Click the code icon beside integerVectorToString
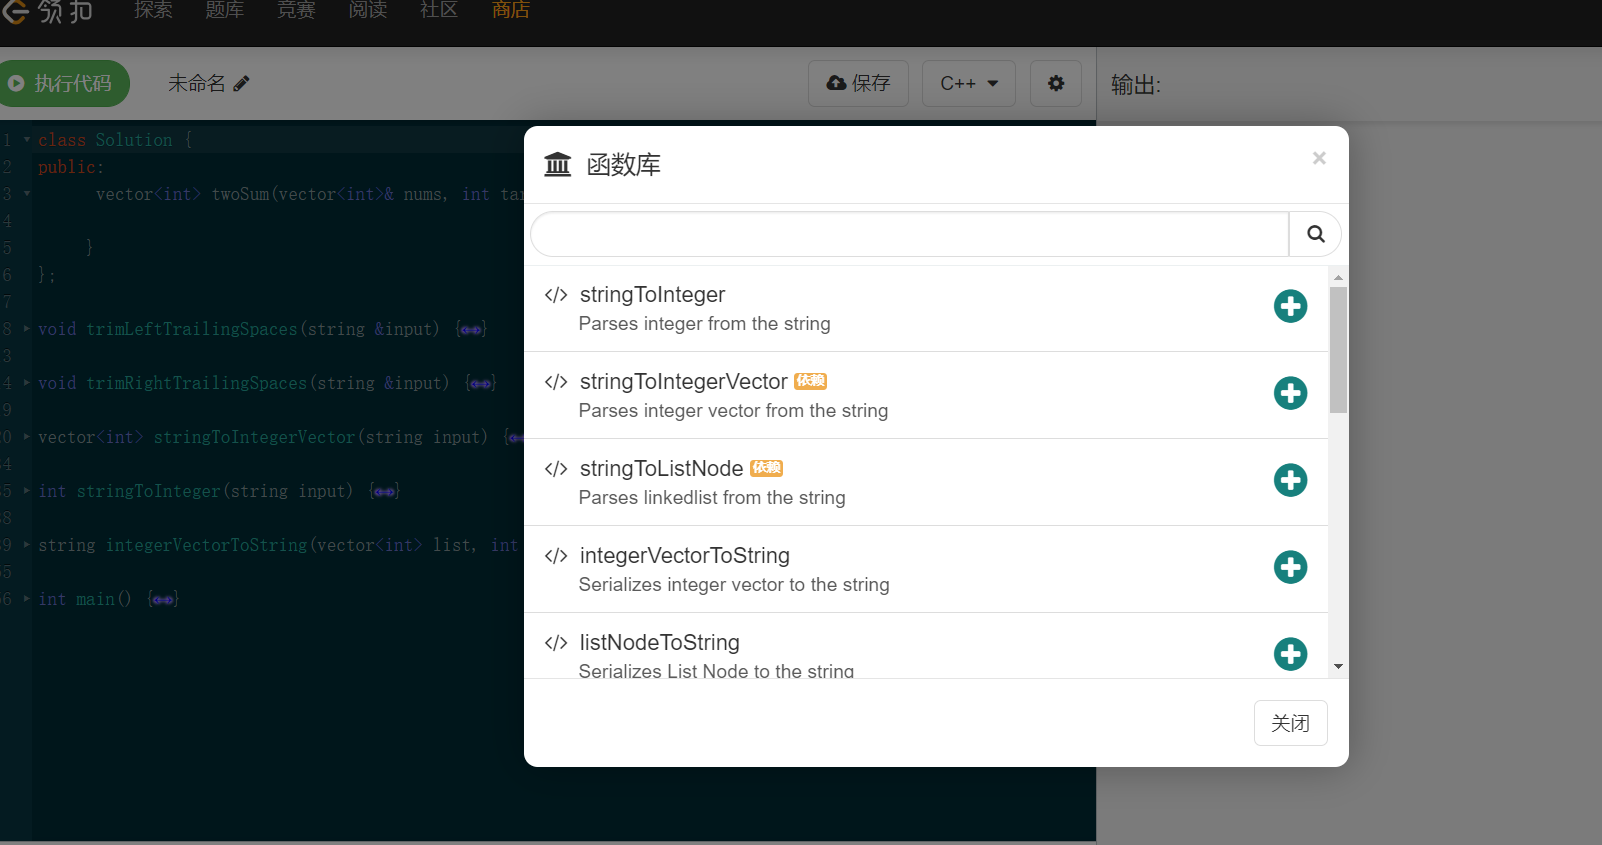The image size is (1602, 845). point(556,556)
